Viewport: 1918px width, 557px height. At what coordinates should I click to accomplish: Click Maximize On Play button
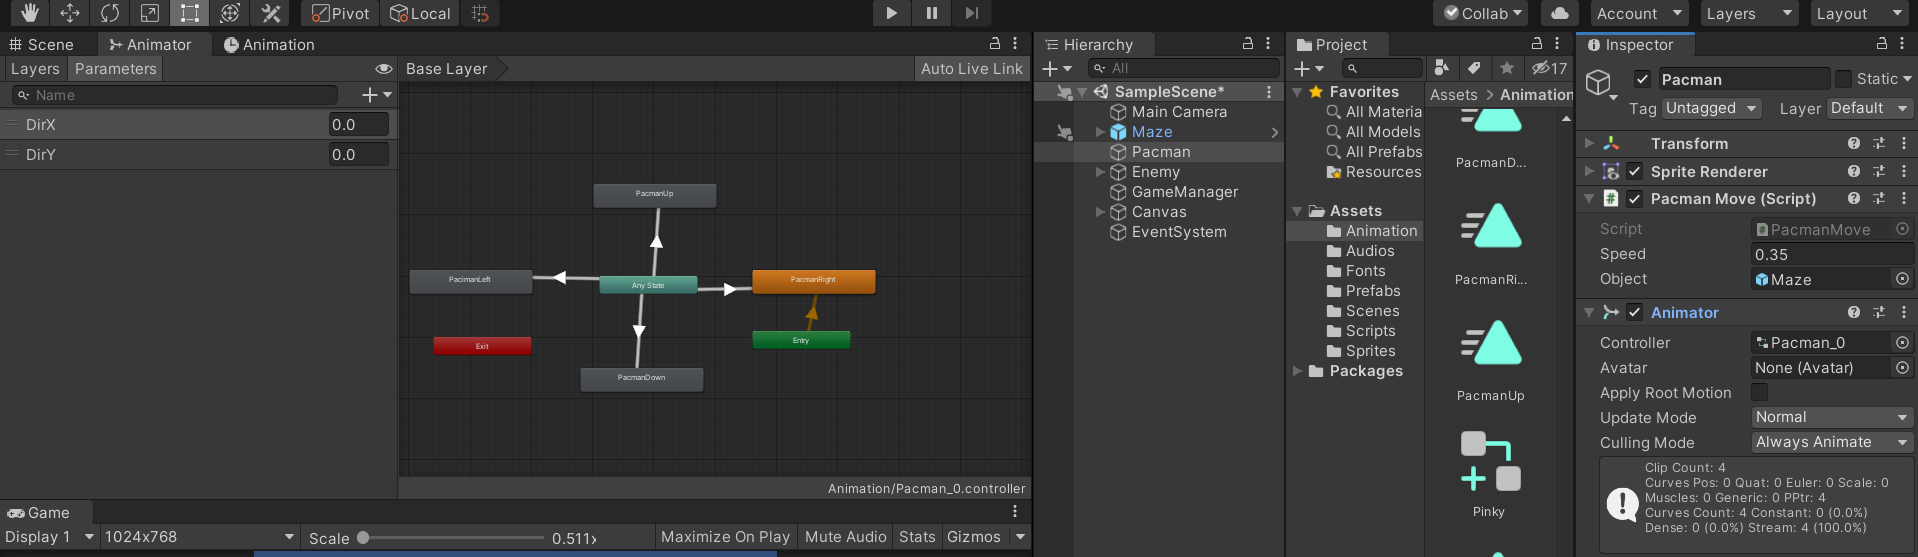[725, 537]
